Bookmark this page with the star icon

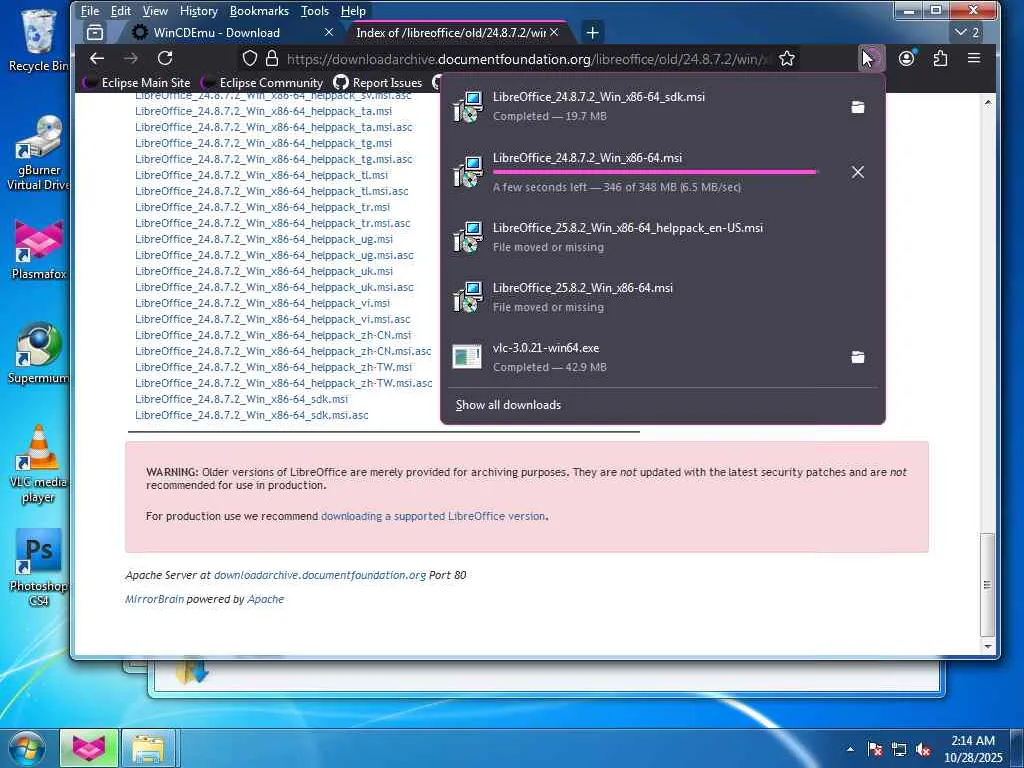tap(787, 59)
